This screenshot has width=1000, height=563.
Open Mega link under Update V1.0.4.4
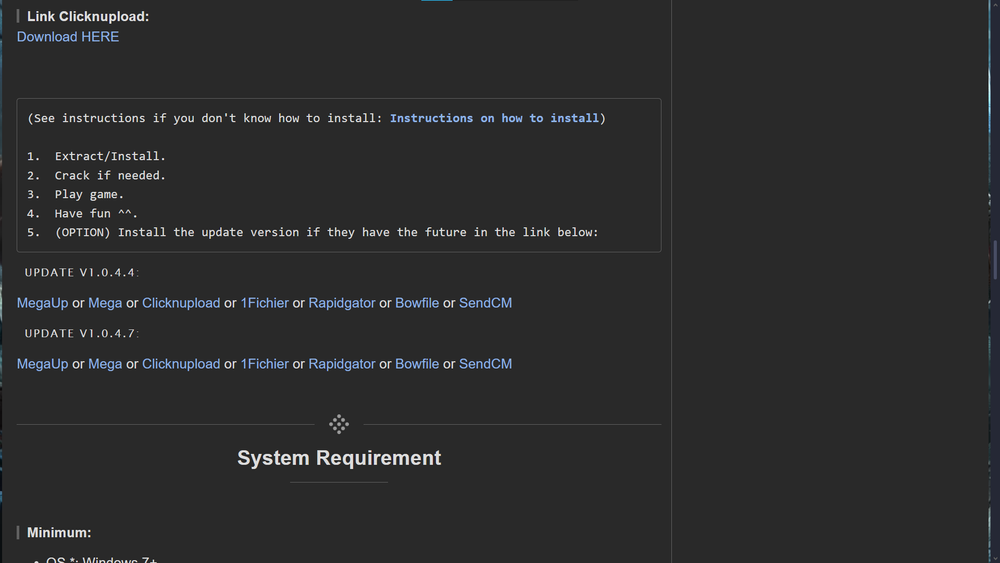[105, 303]
